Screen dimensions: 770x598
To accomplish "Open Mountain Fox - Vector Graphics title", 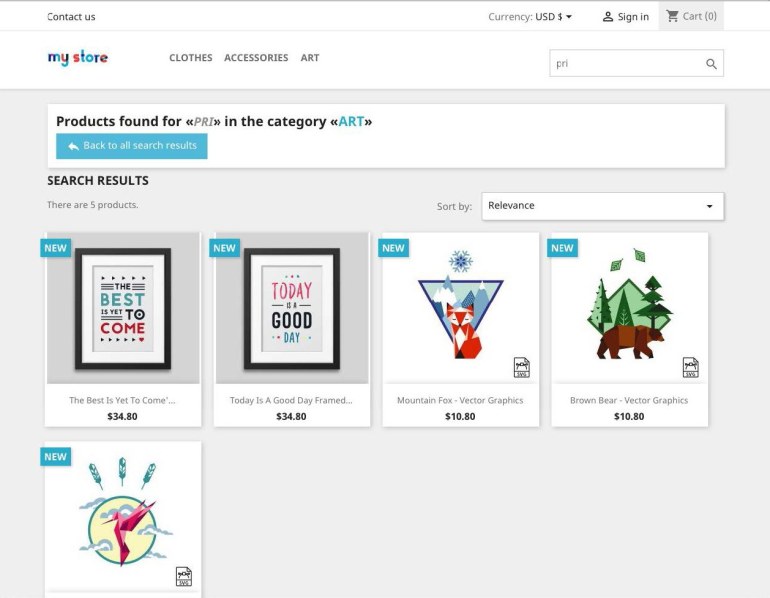I will 460,400.
